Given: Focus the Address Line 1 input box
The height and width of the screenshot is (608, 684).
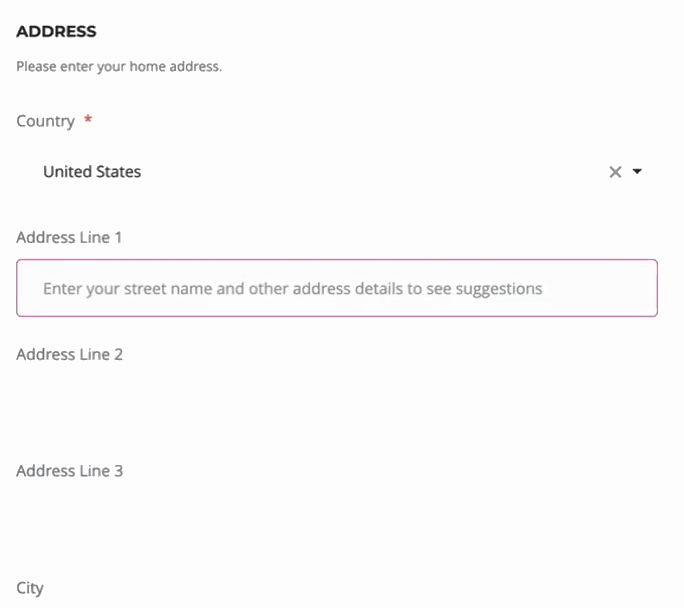Looking at the screenshot, I should (x=337, y=288).
